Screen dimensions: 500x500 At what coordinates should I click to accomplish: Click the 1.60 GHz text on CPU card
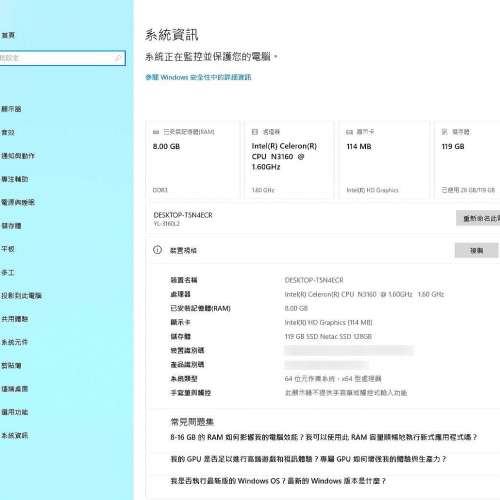263,190
